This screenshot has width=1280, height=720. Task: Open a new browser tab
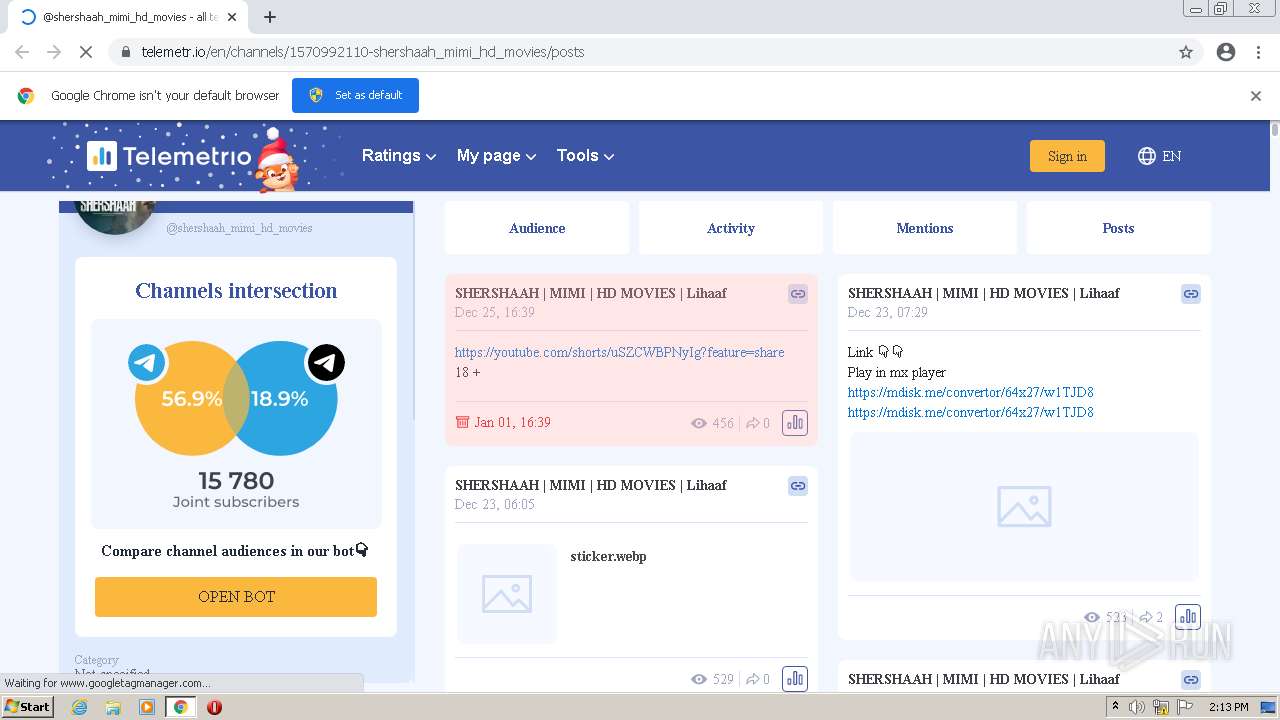pyautogui.click(x=270, y=17)
